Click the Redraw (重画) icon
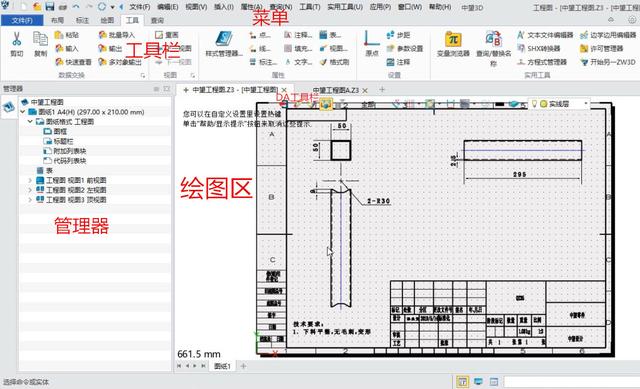Viewport: 640px width, 389px height. click(167, 35)
